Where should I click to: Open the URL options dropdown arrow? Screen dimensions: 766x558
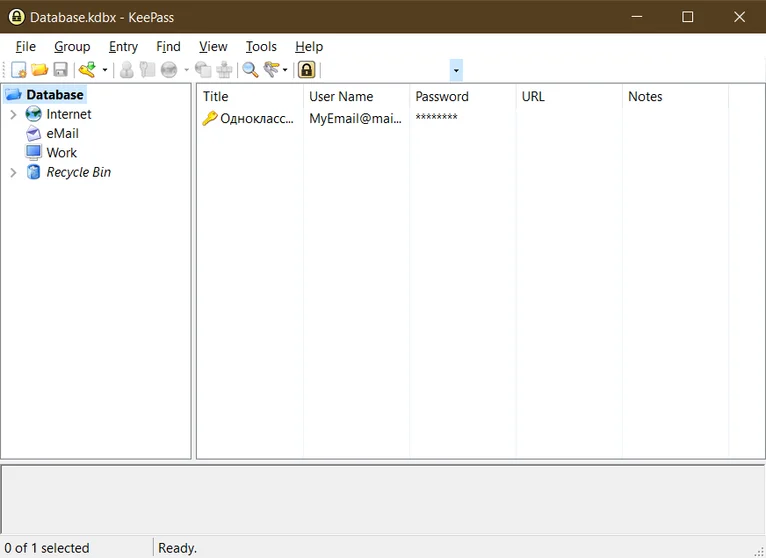186,70
